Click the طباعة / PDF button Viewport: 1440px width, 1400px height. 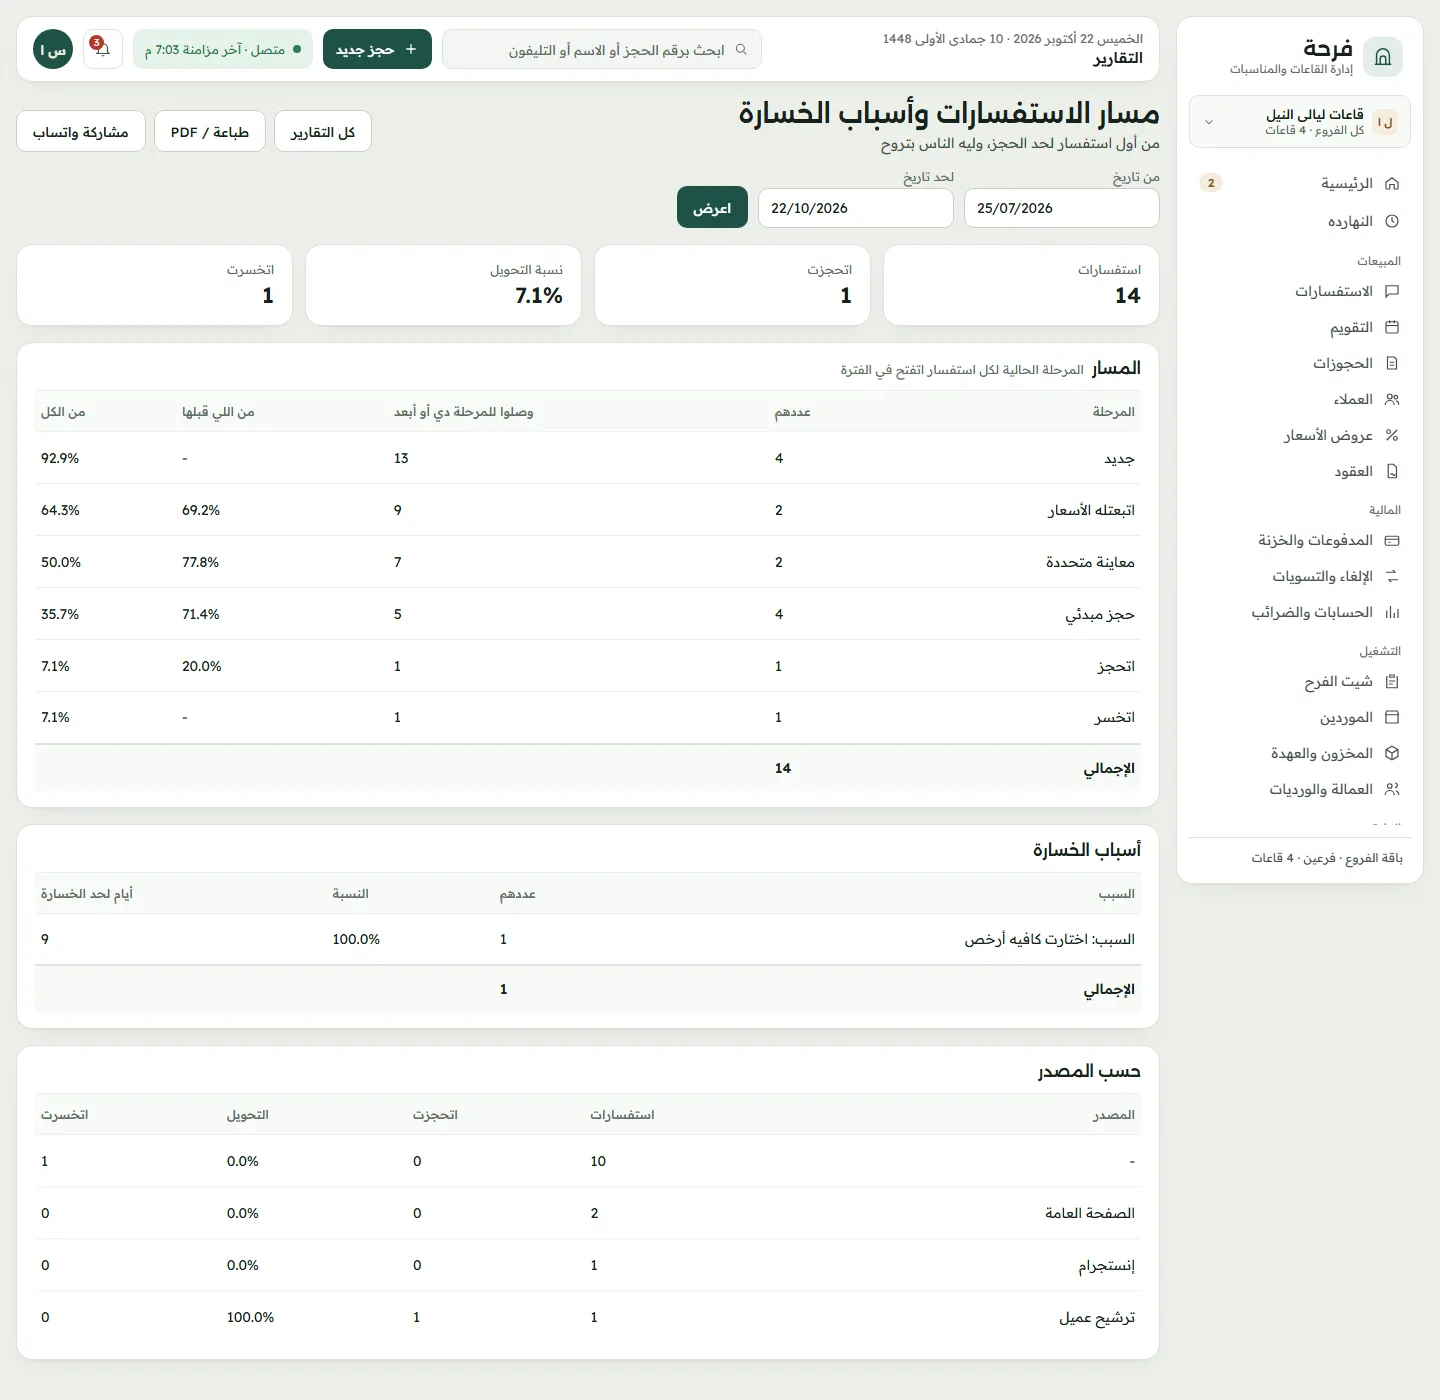click(210, 131)
